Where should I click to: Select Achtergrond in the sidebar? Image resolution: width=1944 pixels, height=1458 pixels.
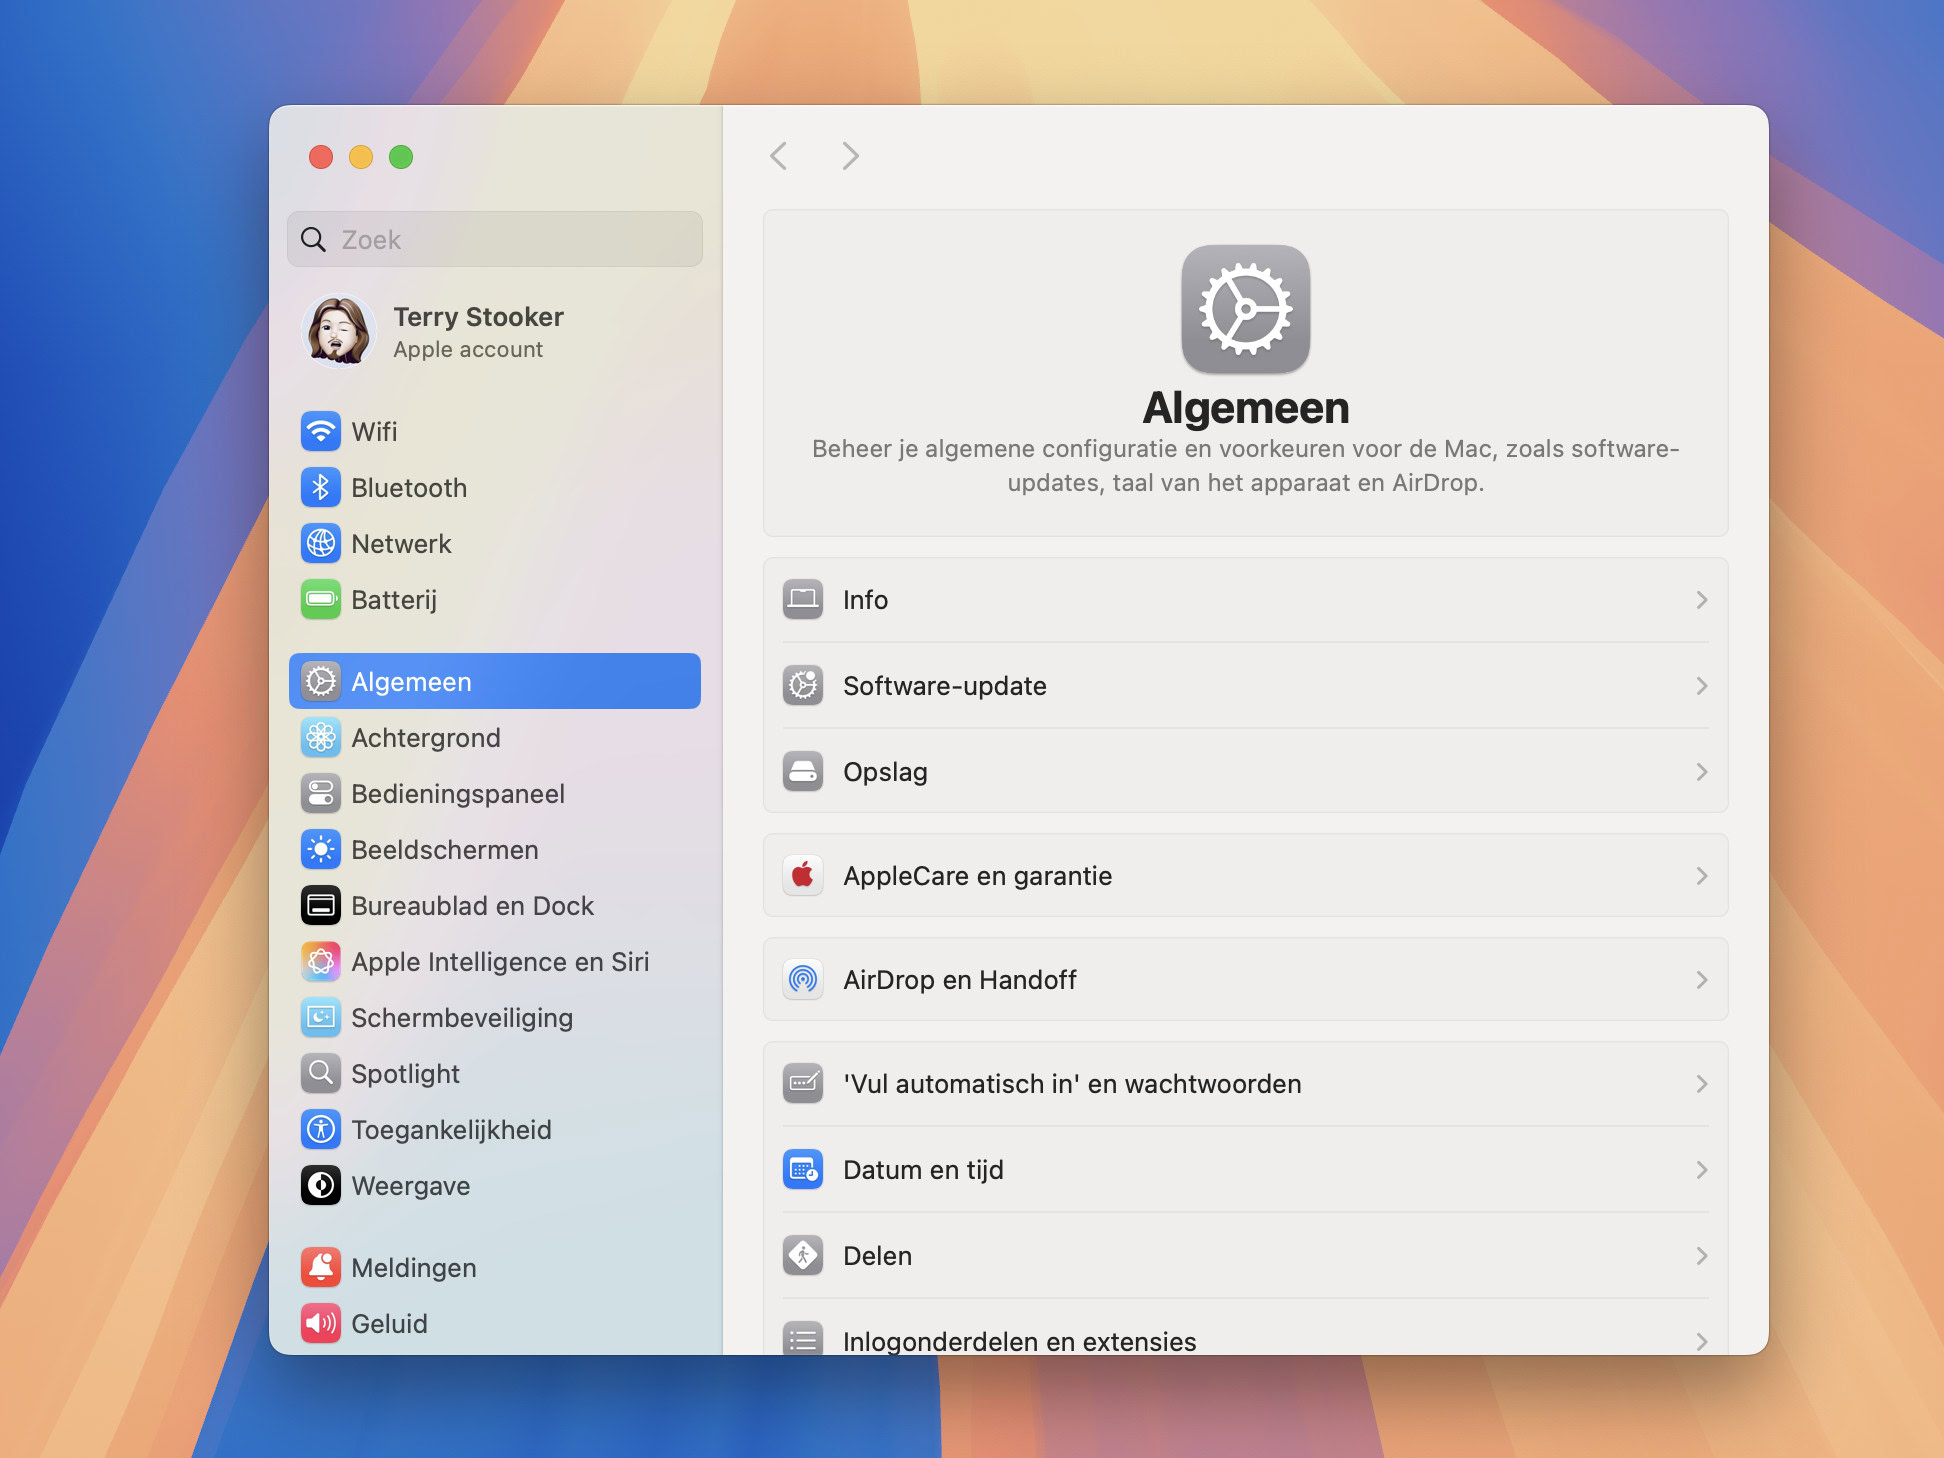(x=426, y=738)
